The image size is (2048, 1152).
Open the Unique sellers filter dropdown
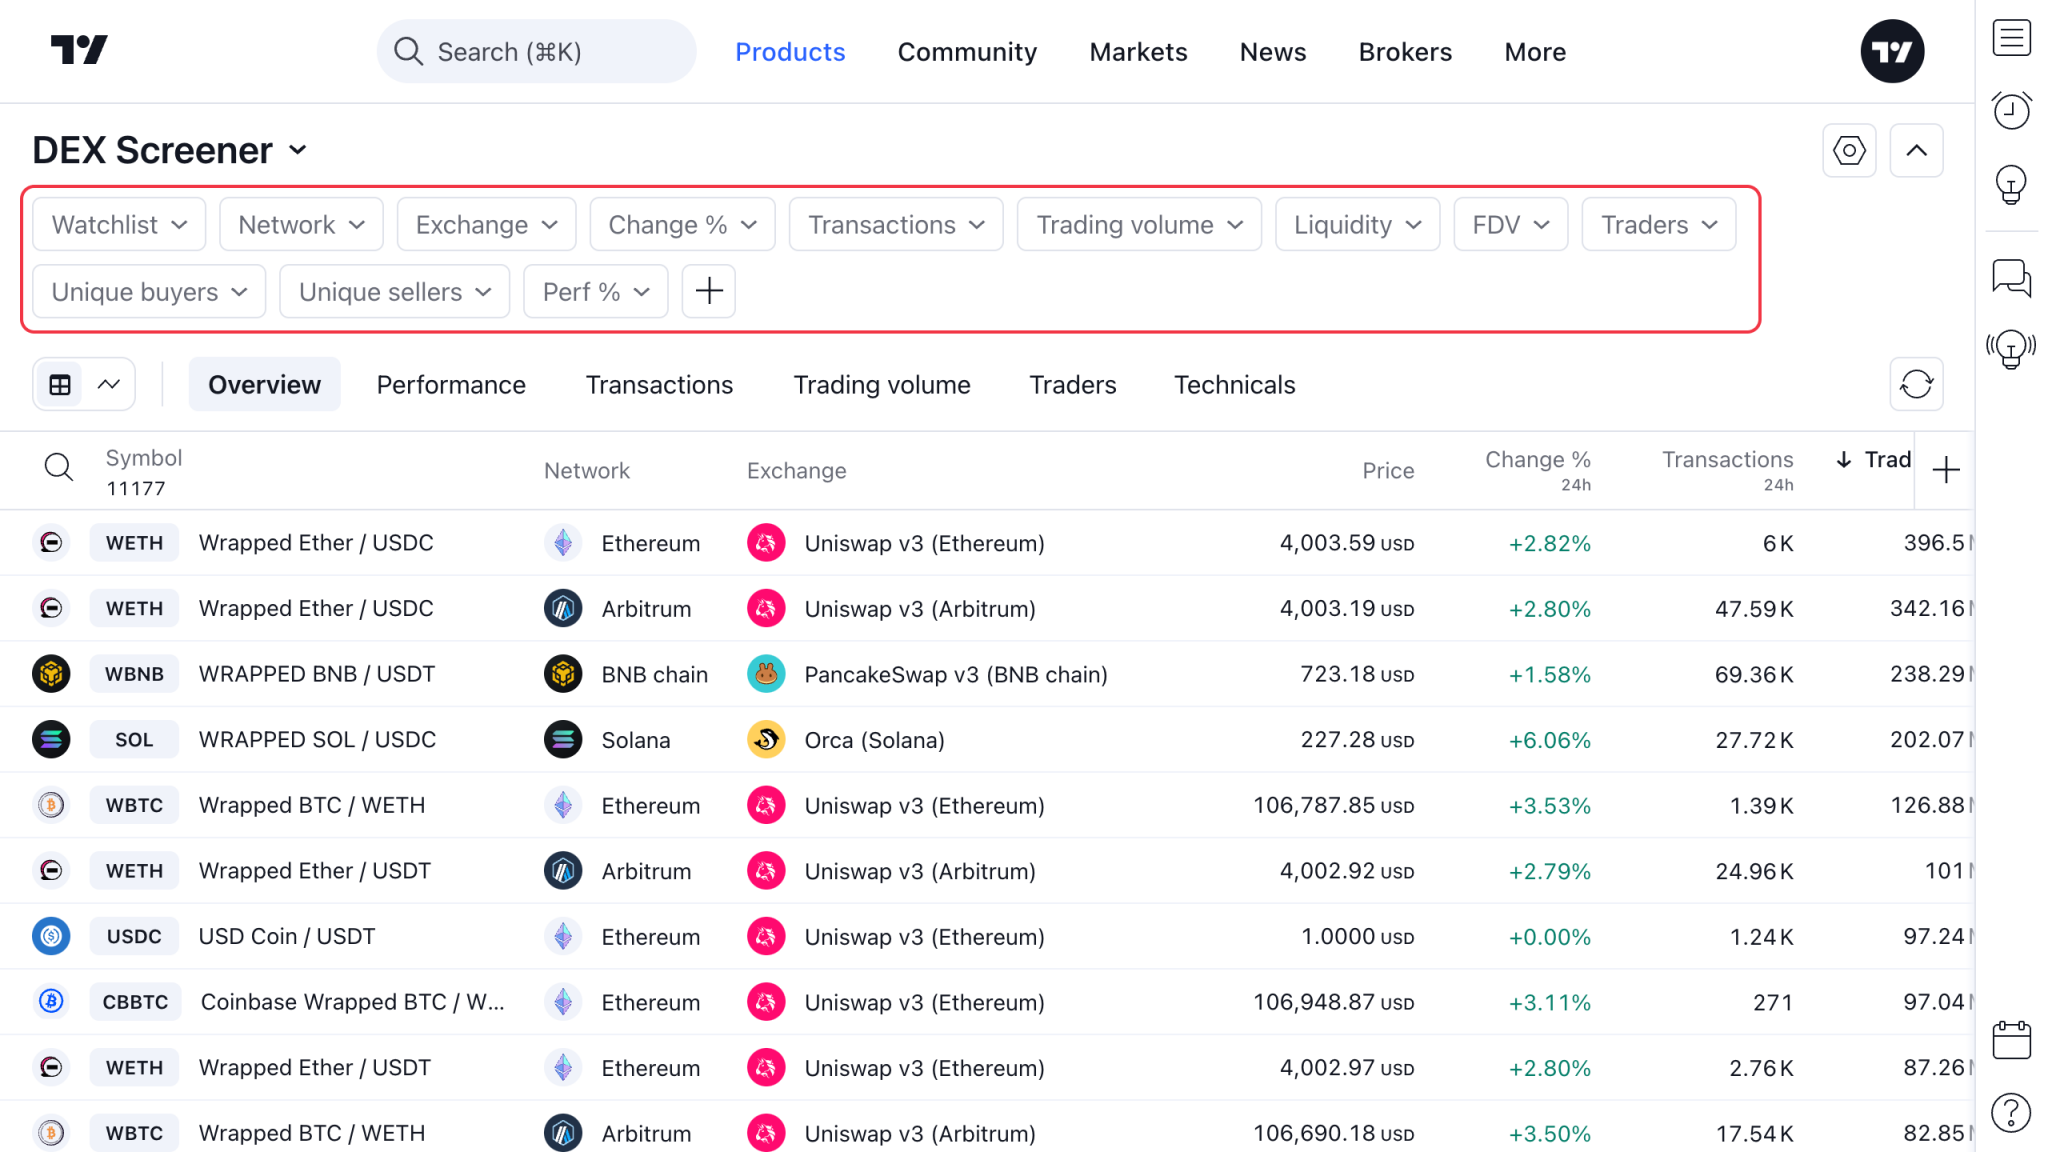coord(395,291)
